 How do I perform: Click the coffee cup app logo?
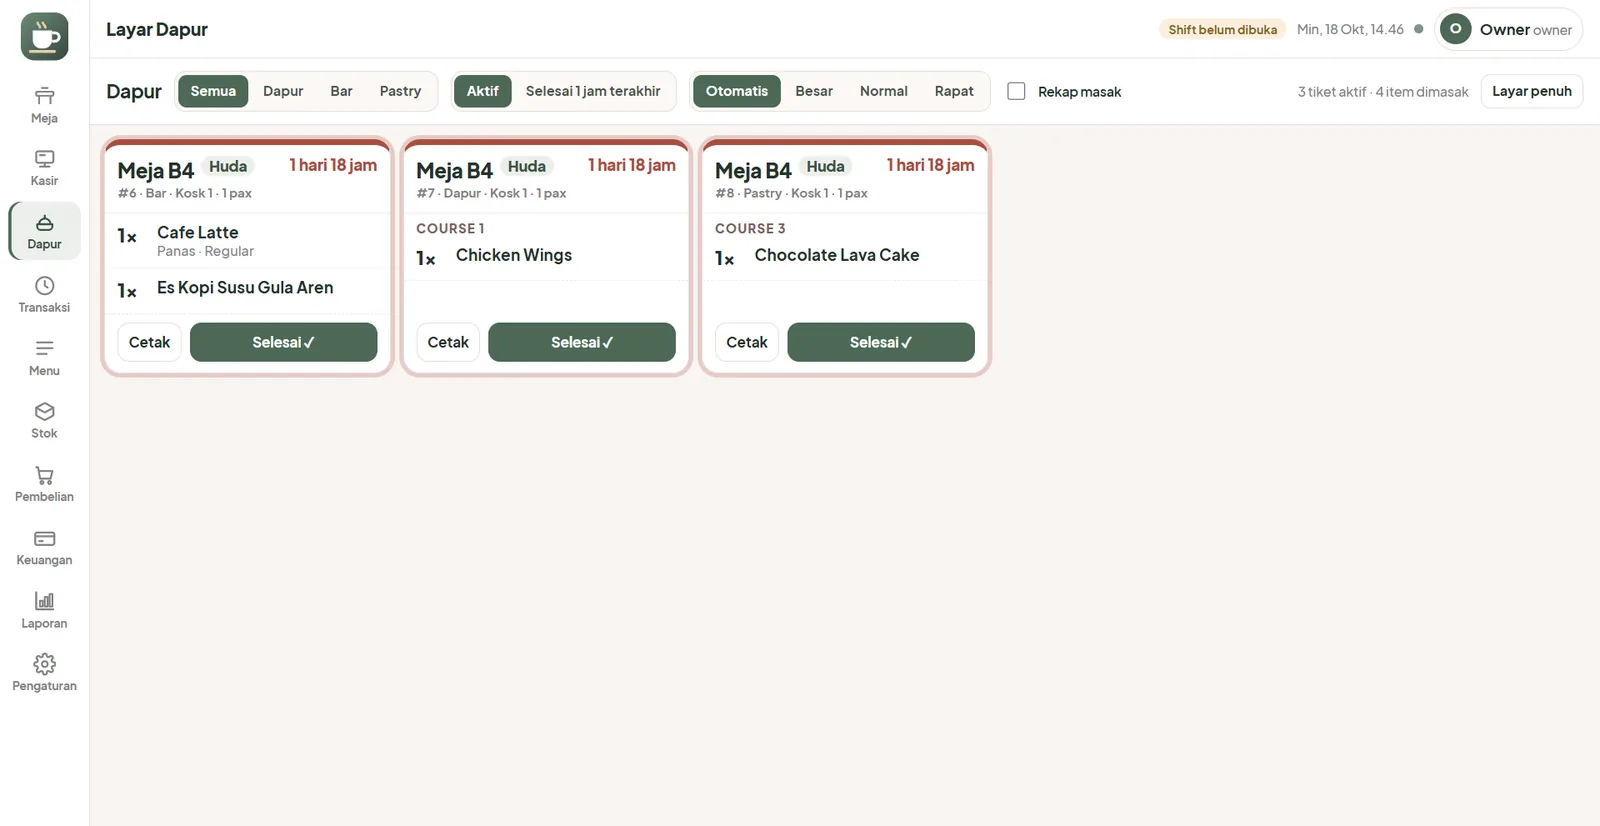coord(44,37)
